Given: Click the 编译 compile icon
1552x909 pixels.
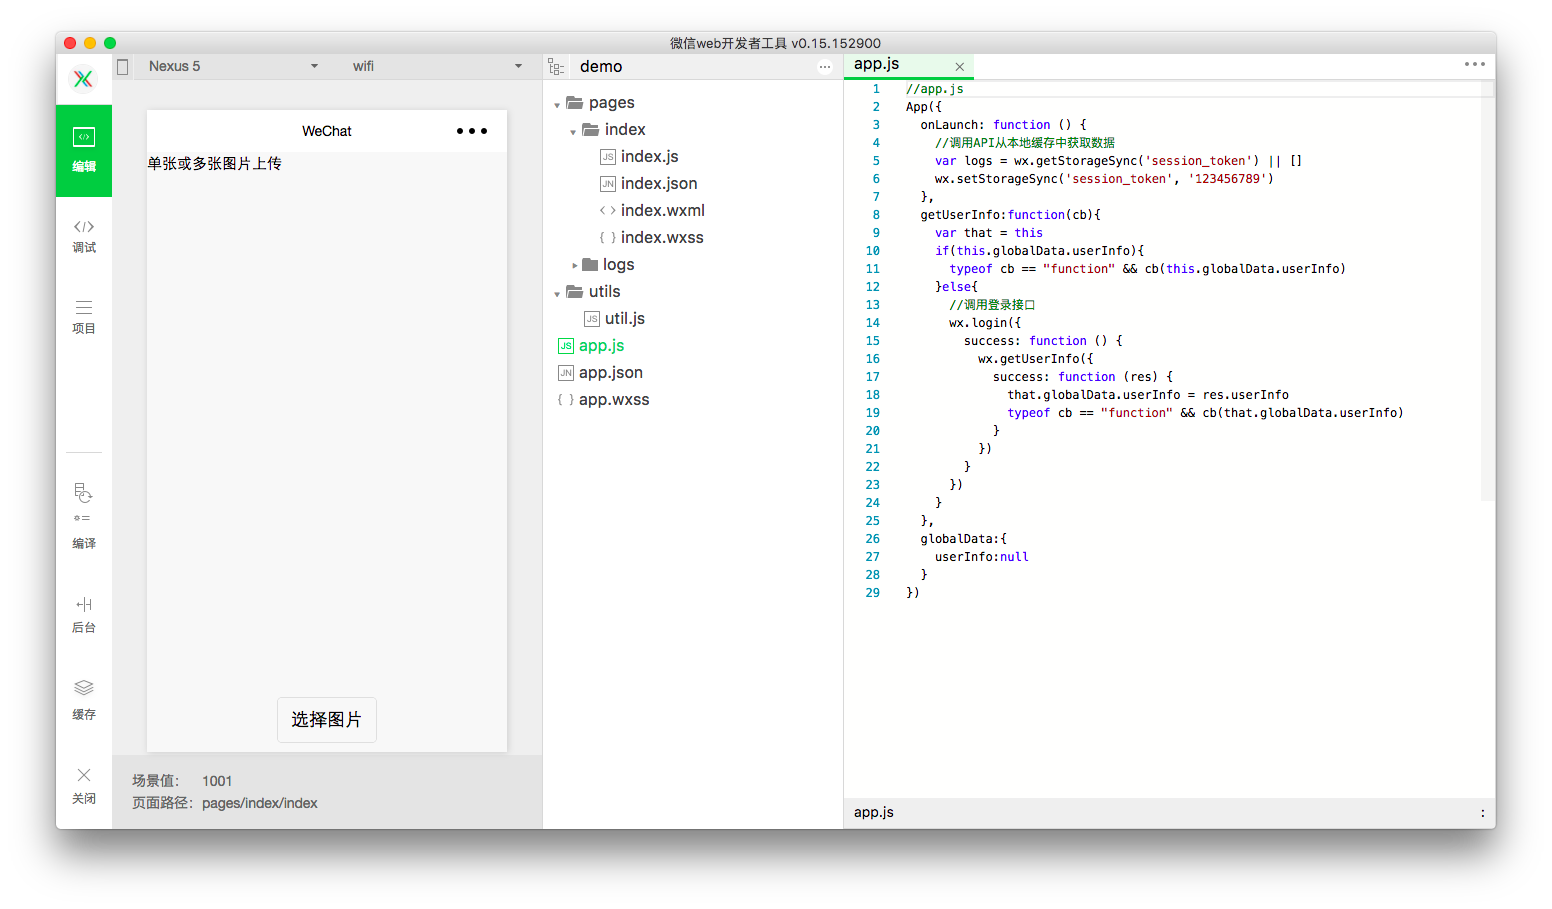Looking at the screenshot, I should 84,516.
